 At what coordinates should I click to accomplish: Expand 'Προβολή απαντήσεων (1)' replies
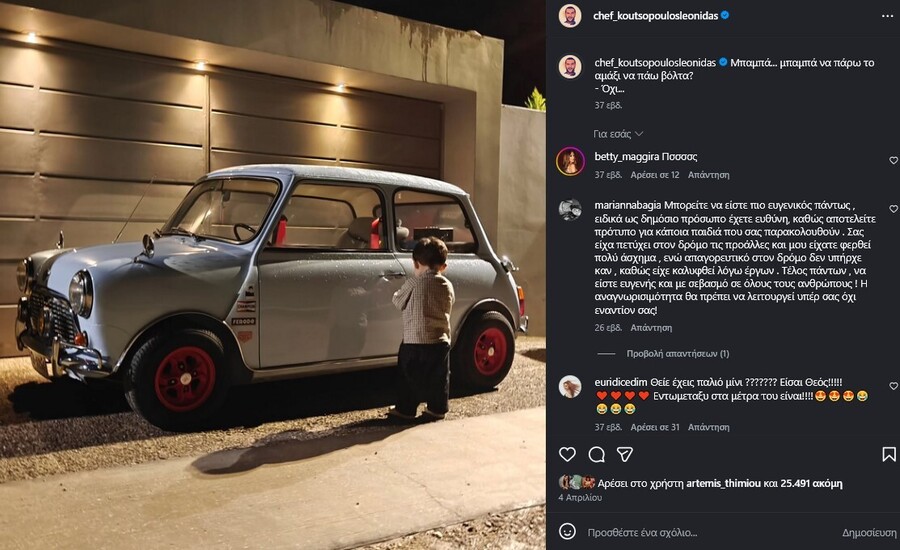677,354
